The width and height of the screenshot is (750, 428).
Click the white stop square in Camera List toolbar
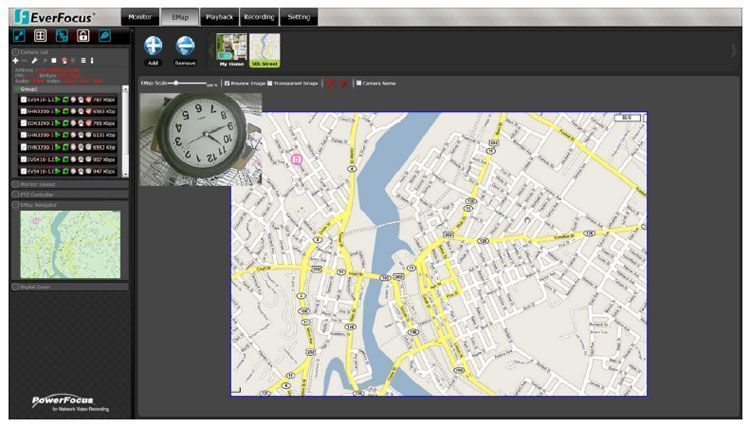[54, 61]
